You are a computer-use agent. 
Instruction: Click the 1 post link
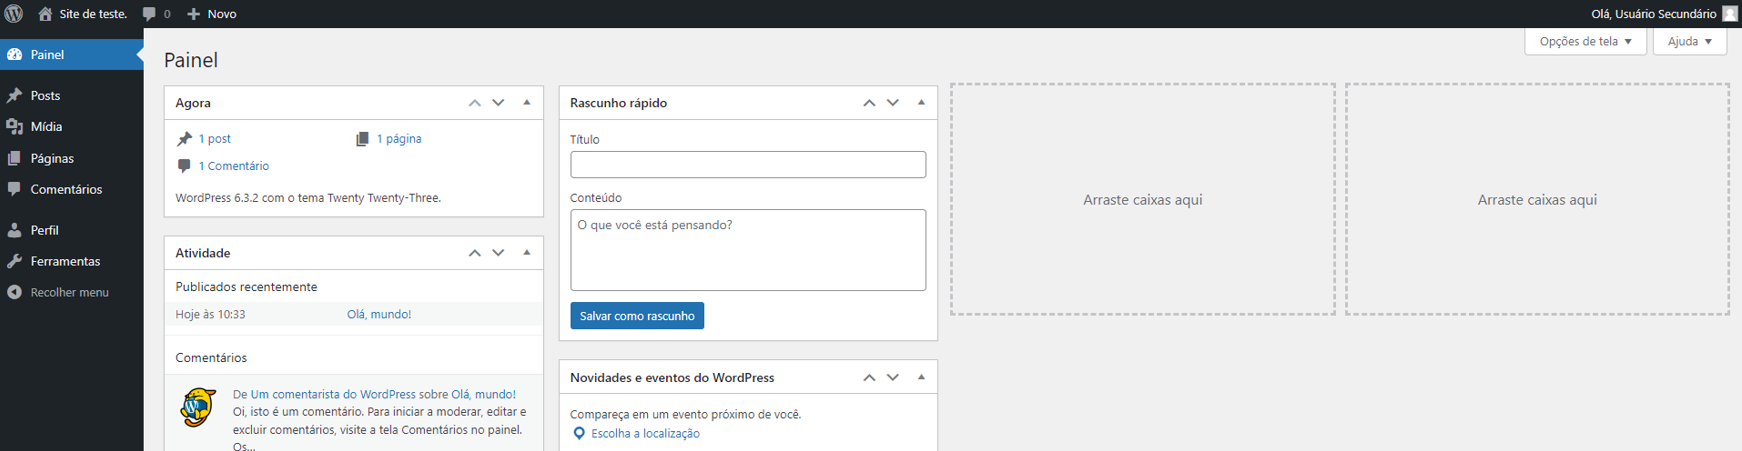pyautogui.click(x=214, y=139)
